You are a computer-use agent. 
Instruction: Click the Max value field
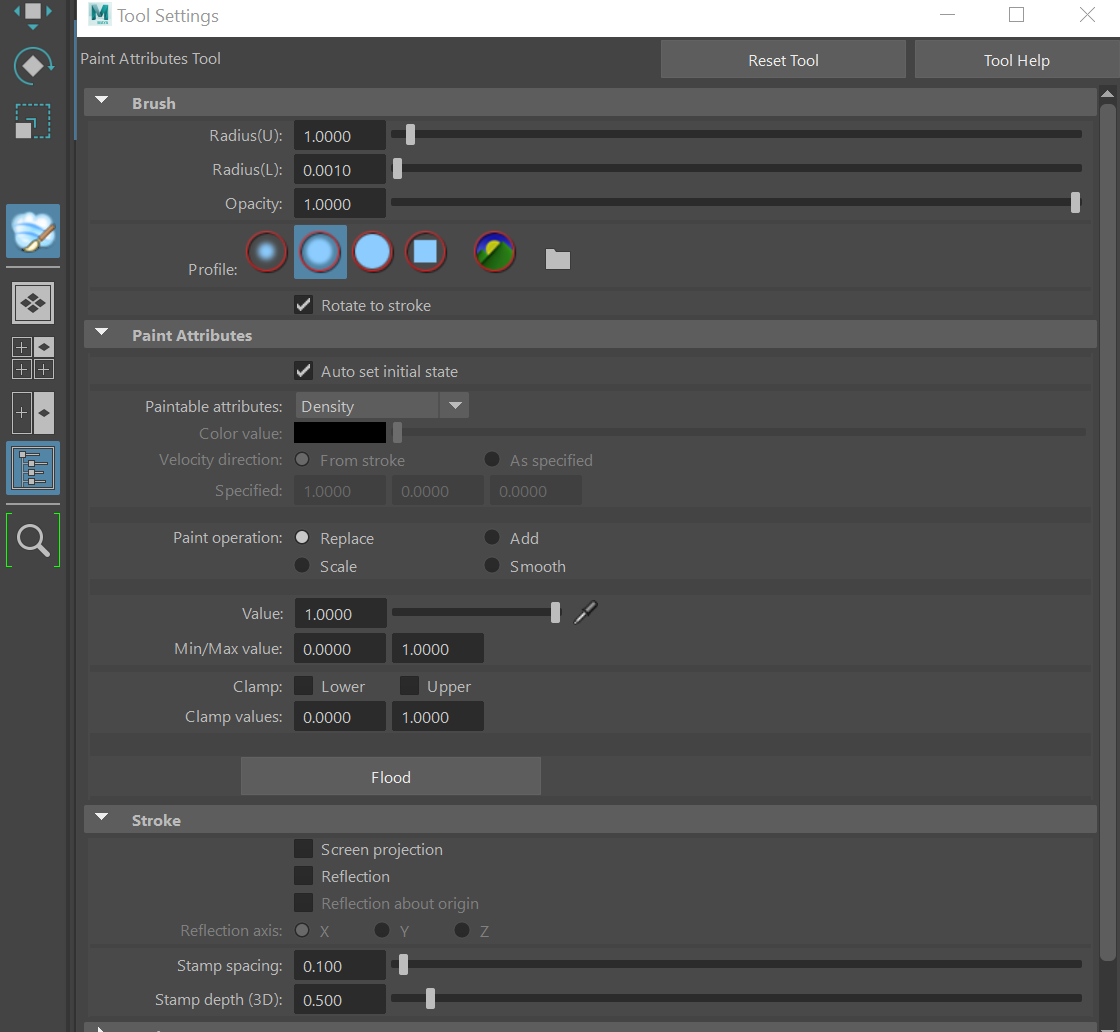438,648
